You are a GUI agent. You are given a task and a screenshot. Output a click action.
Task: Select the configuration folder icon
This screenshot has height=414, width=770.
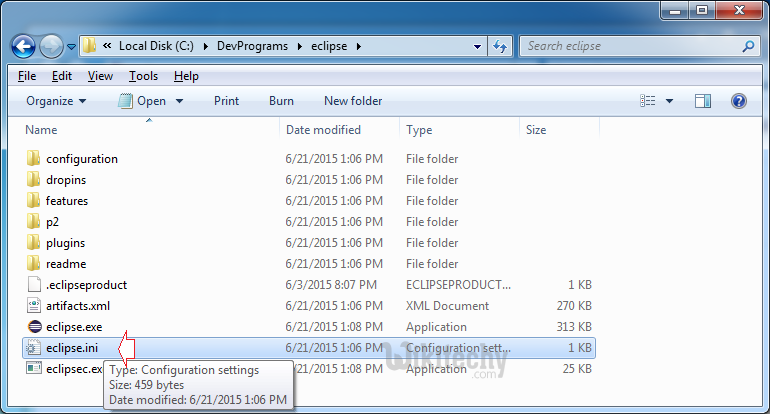coord(33,159)
